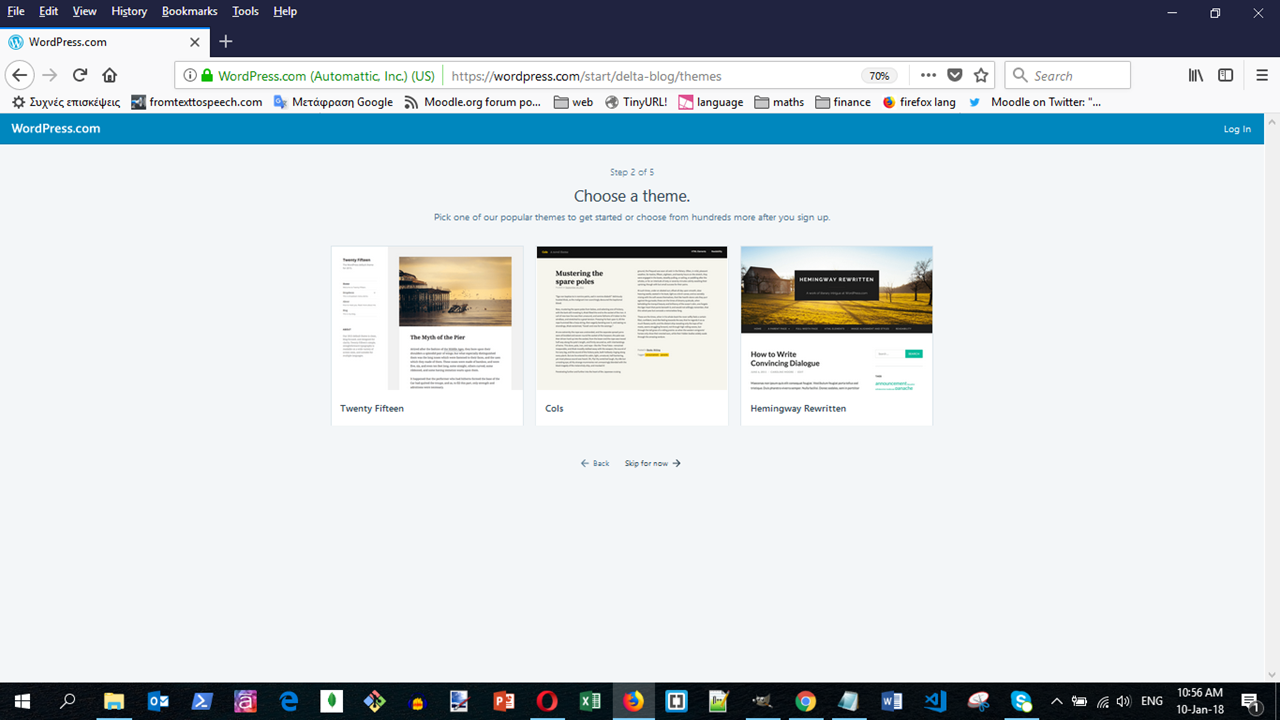Open PowerPoint from the taskbar

(504, 701)
